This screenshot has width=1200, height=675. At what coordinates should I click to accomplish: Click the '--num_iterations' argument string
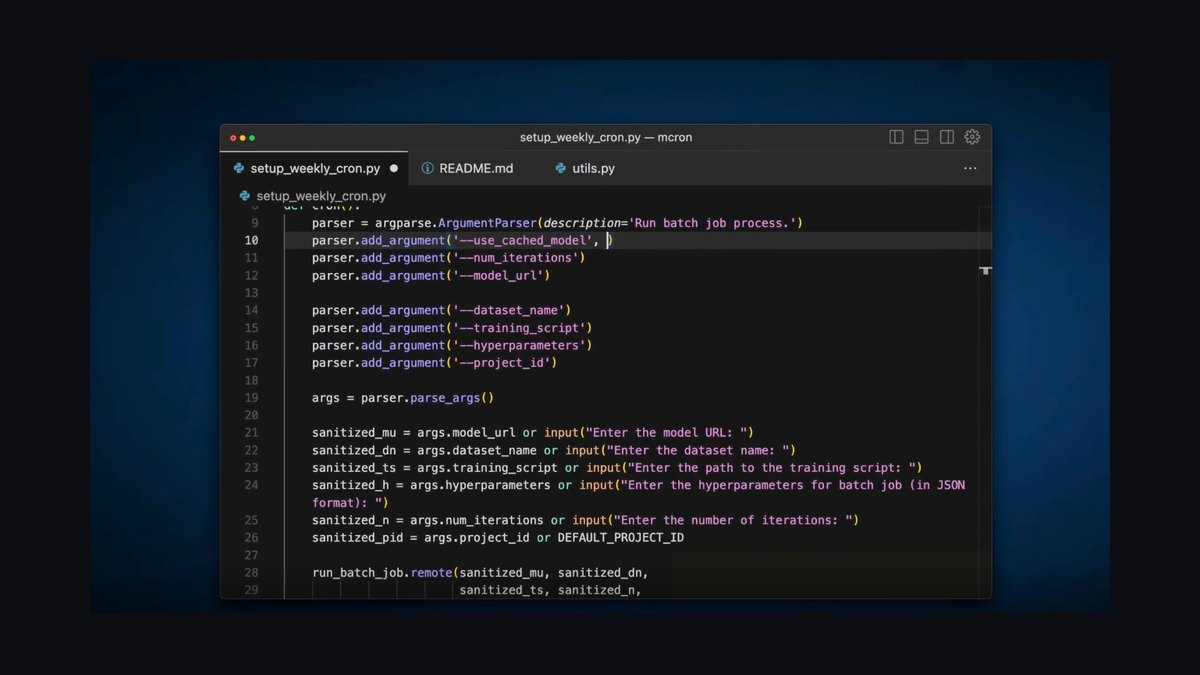point(515,258)
